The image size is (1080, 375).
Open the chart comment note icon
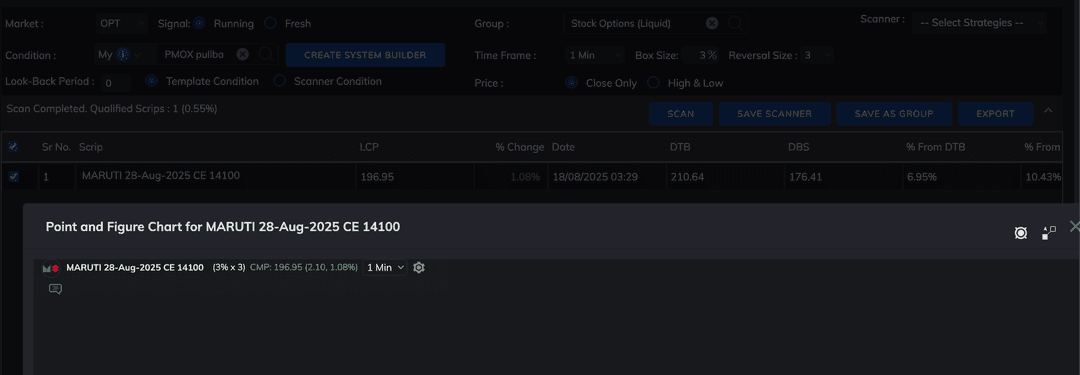[x=55, y=289]
